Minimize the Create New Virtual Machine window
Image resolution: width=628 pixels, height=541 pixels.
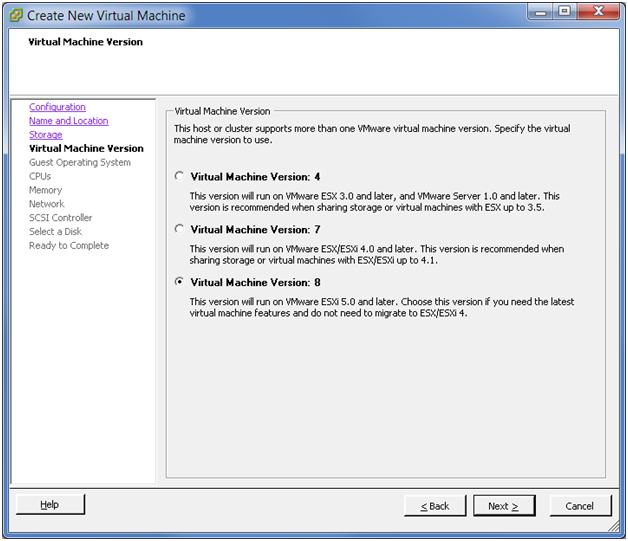click(x=541, y=12)
